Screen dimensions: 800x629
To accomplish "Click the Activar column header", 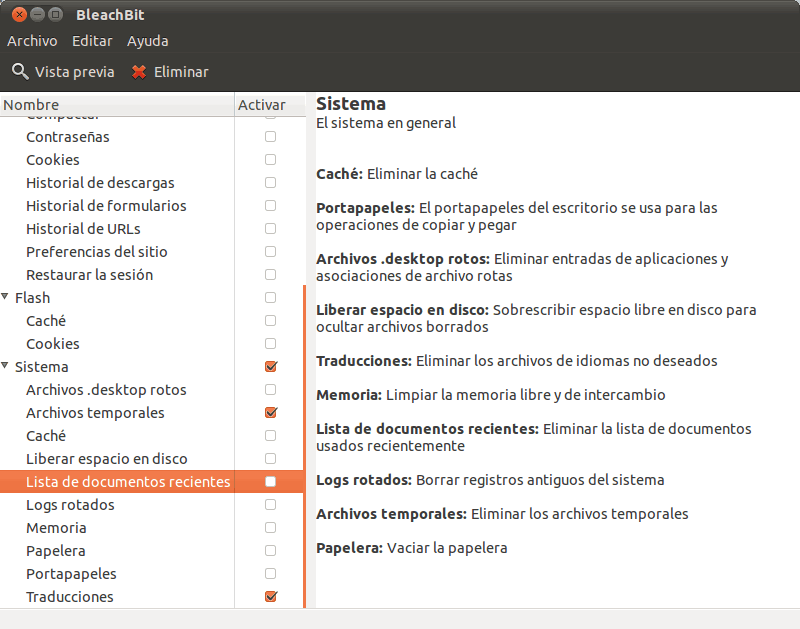I will [x=262, y=105].
